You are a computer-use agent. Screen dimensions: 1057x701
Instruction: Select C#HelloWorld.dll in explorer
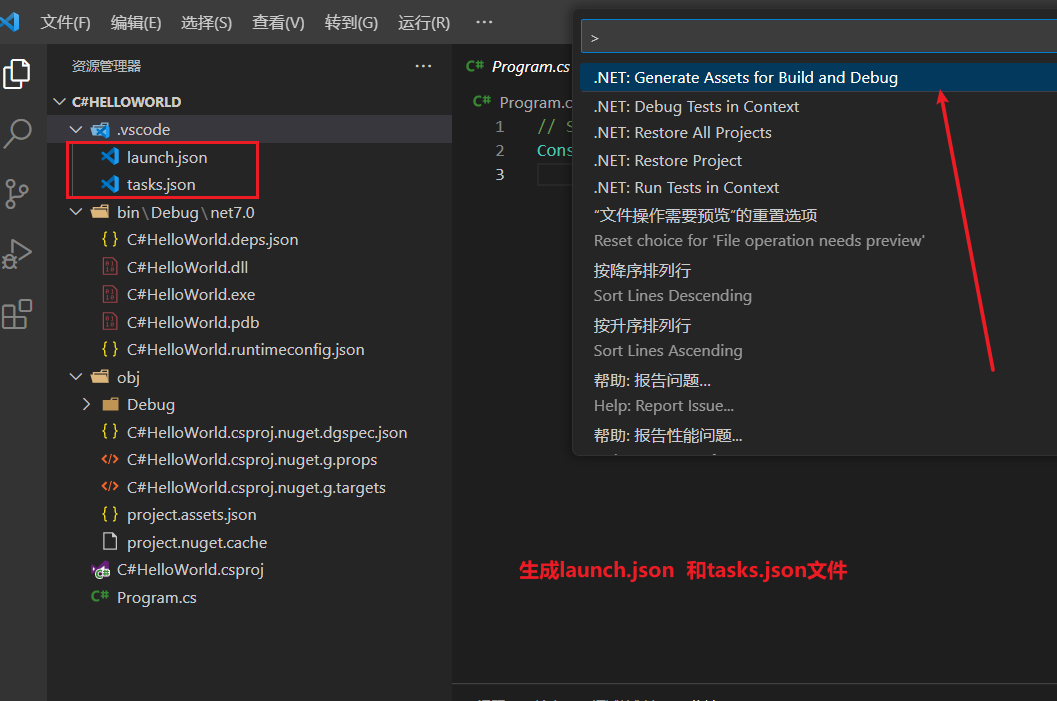[x=187, y=268]
